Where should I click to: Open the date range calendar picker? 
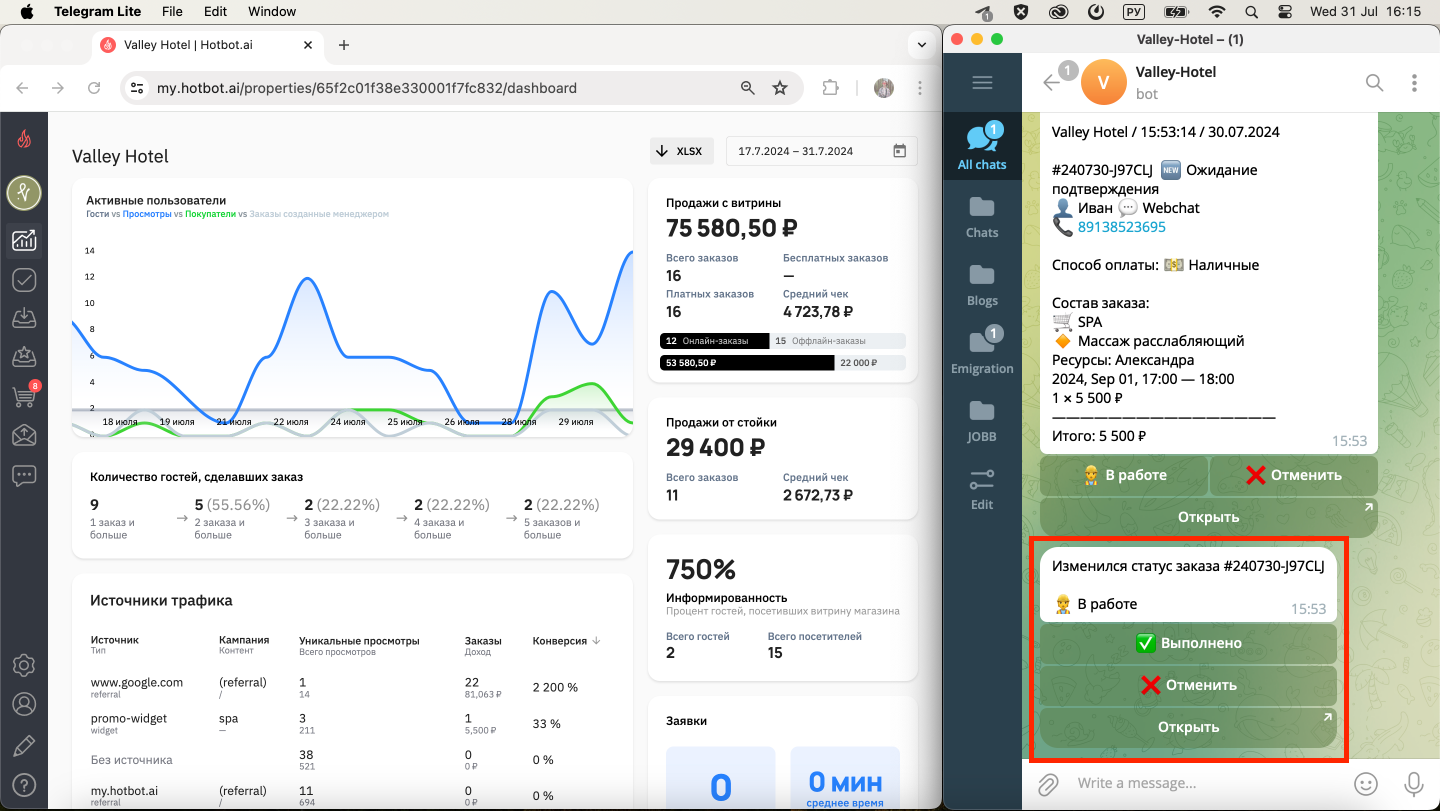[899, 151]
